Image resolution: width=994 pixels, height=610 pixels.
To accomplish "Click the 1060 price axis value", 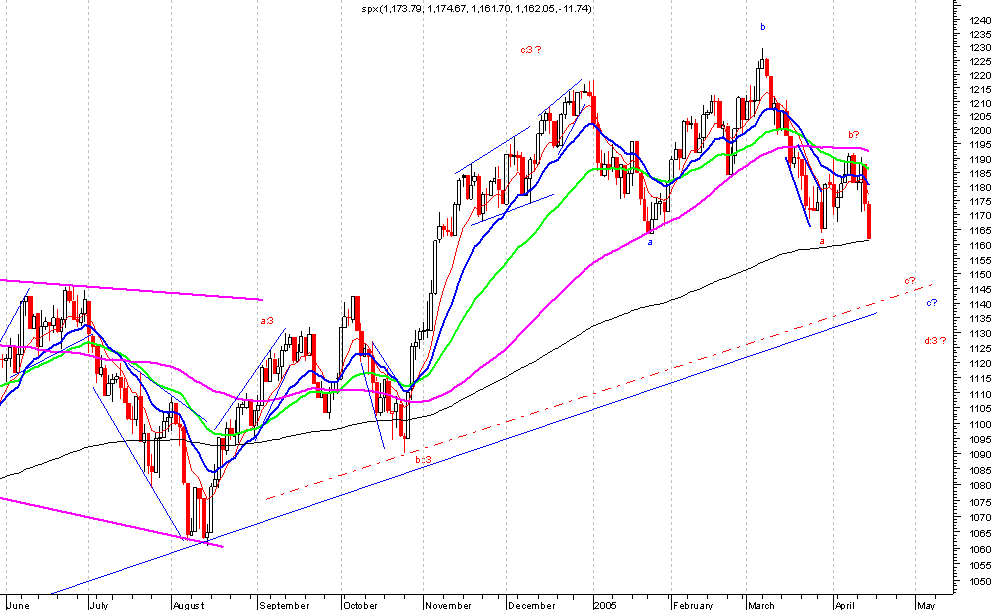I will 980,550.
